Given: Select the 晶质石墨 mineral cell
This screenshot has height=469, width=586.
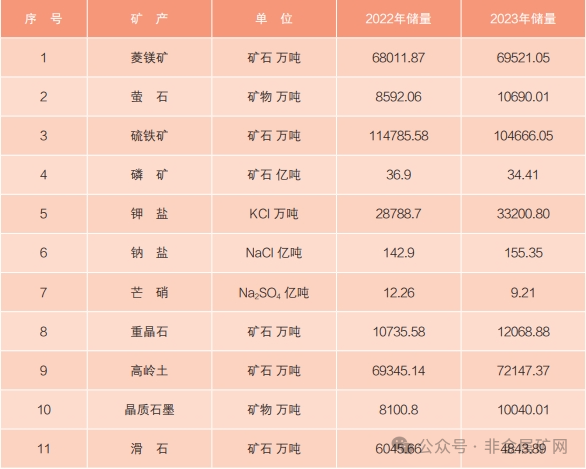Looking at the screenshot, I should (x=149, y=410).
